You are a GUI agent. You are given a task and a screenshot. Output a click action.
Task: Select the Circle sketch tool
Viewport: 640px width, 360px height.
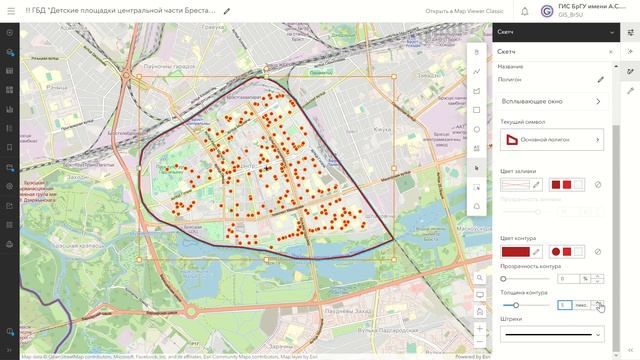[477, 129]
